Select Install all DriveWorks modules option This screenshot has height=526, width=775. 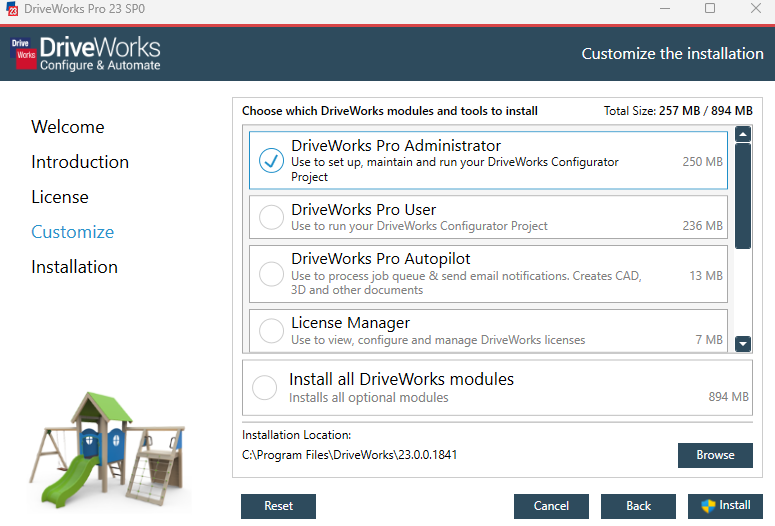click(265, 388)
